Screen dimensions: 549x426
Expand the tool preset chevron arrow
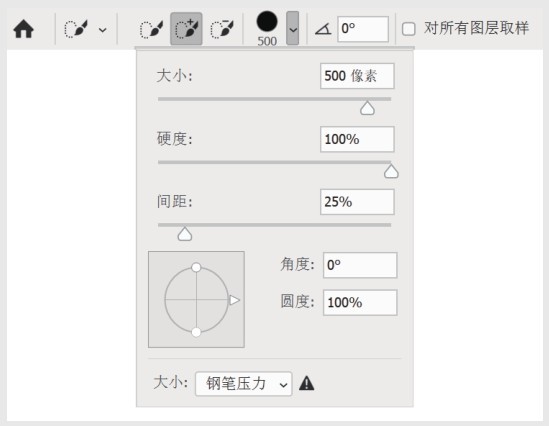(103, 30)
